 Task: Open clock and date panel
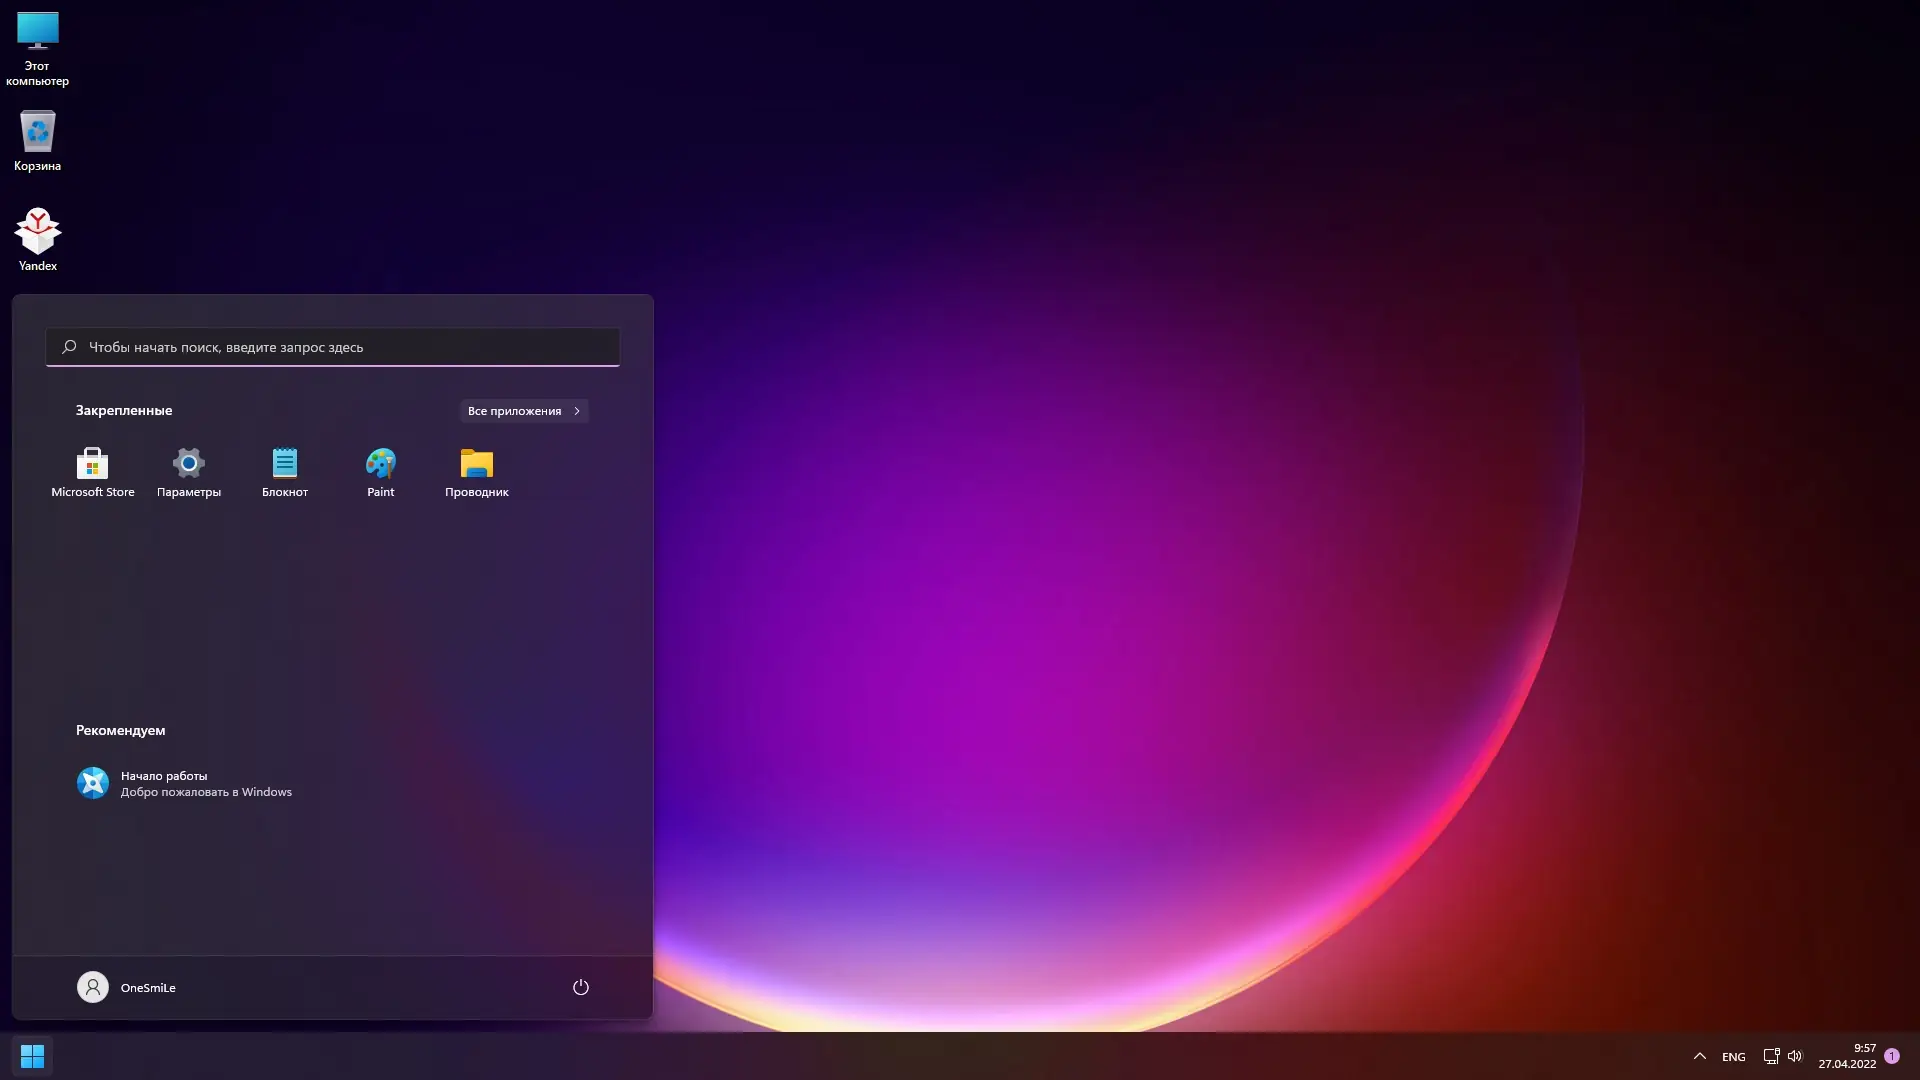pyautogui.click(x=1847, y=1056)
